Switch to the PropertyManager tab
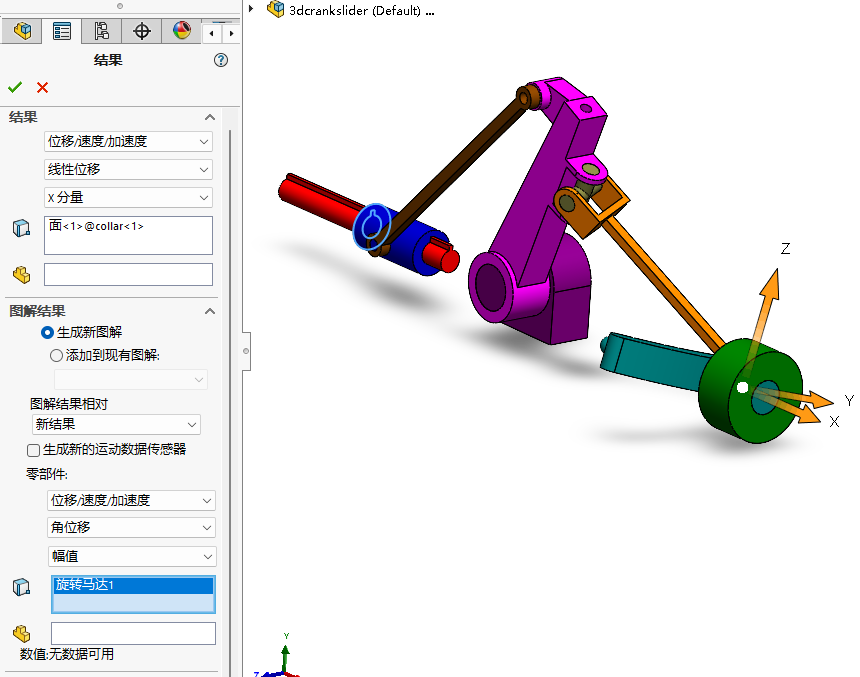The image size is (860, 677). coord(62,31)
